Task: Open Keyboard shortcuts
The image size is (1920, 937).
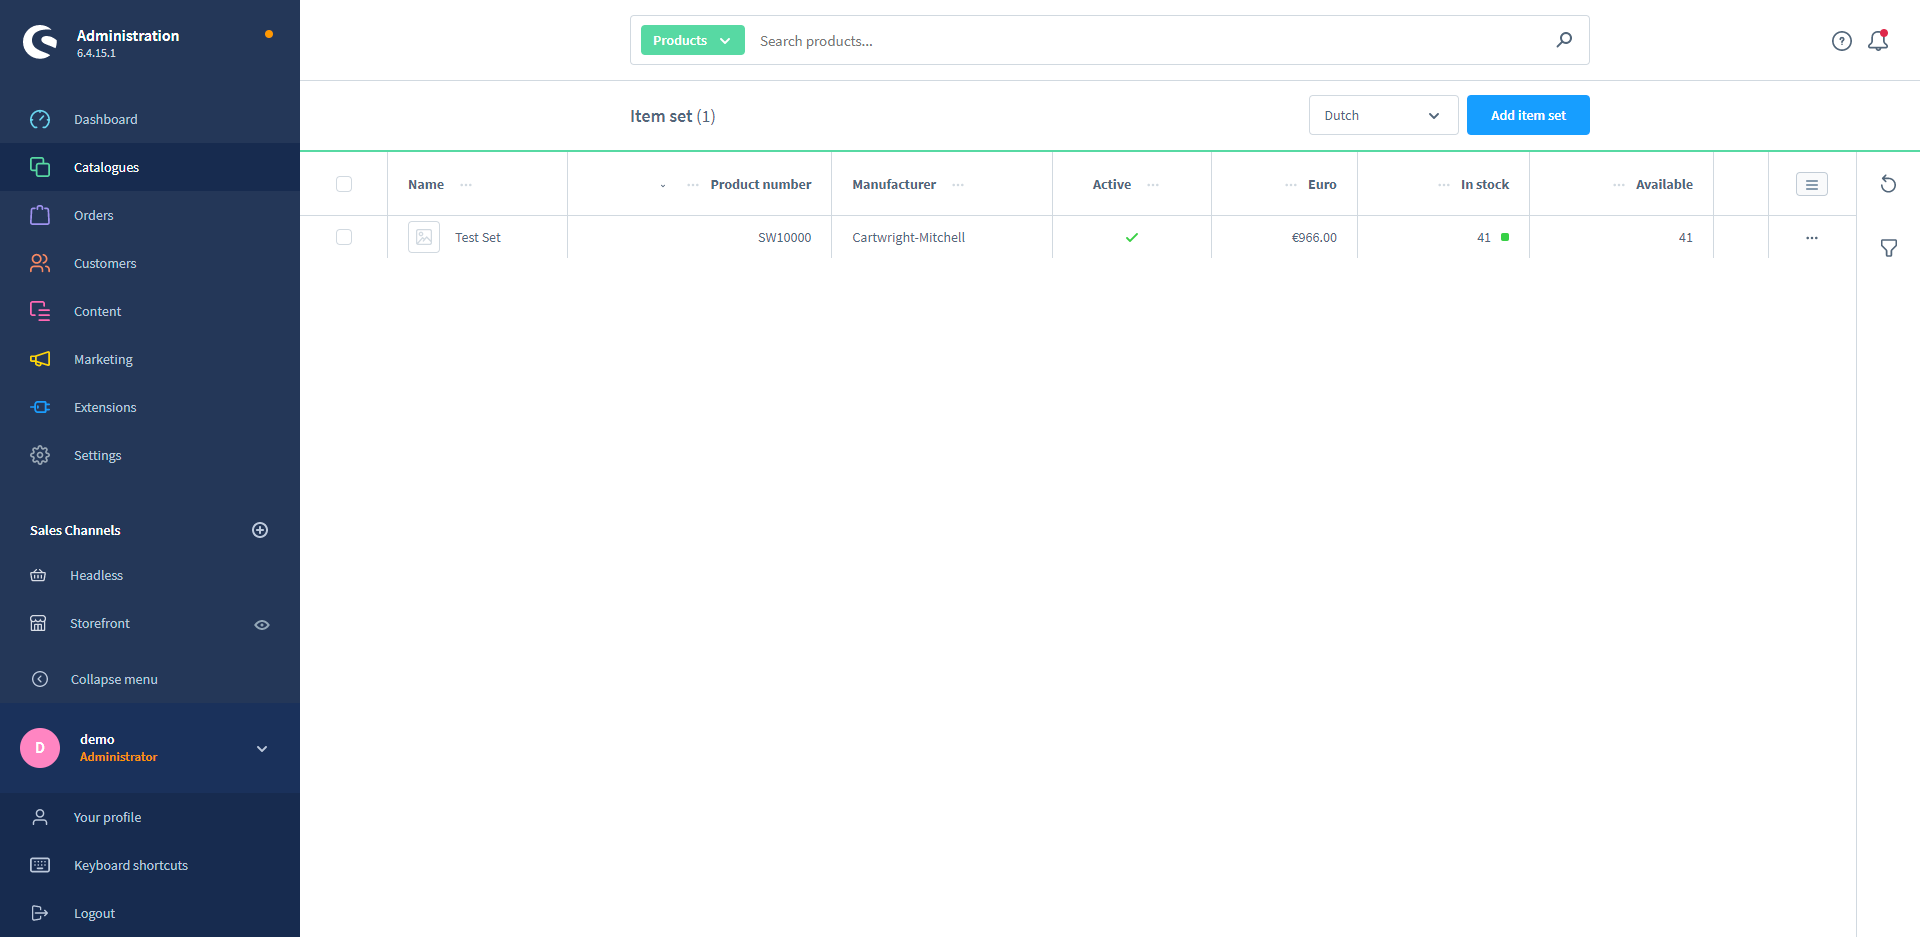Action: tap(150, 865)
